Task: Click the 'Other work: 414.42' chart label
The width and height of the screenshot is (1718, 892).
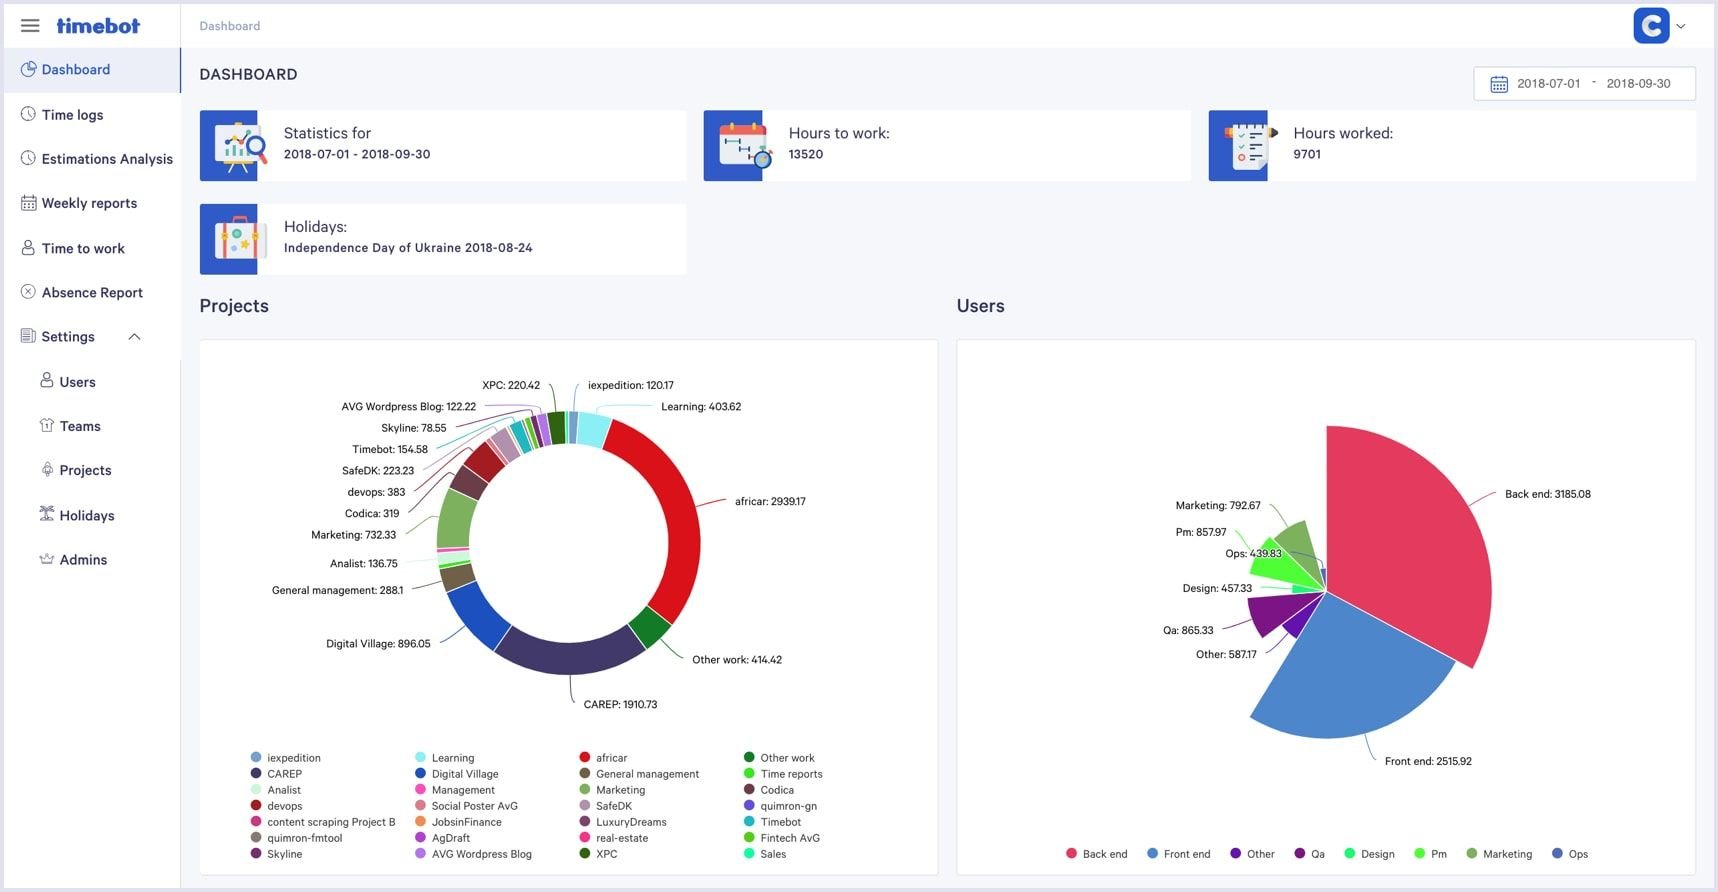Action: coord(737,660)
